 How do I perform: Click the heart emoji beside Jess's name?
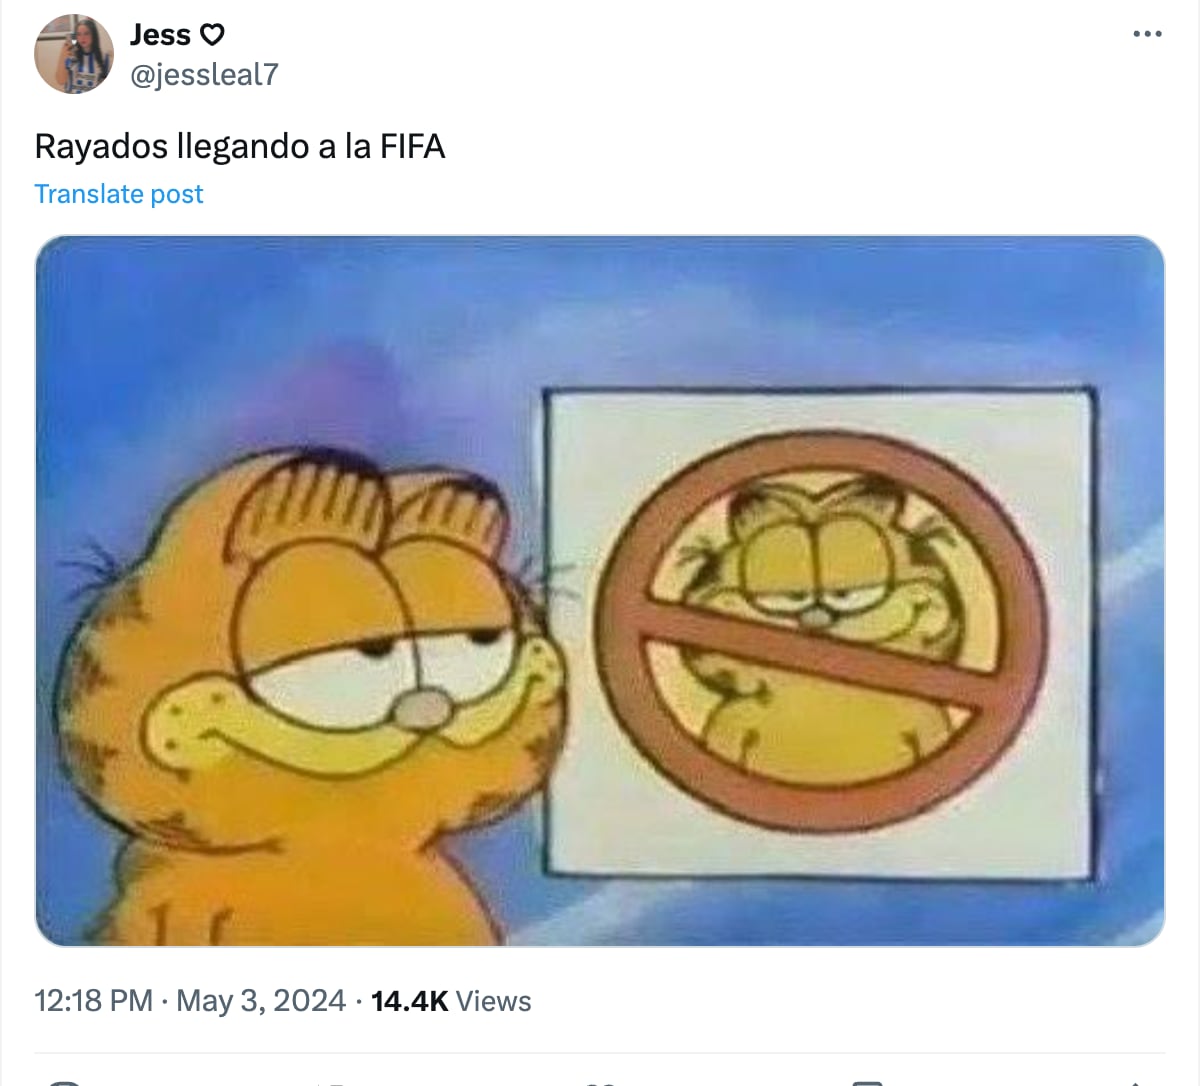pyautogui.click(x=213, y=35)
